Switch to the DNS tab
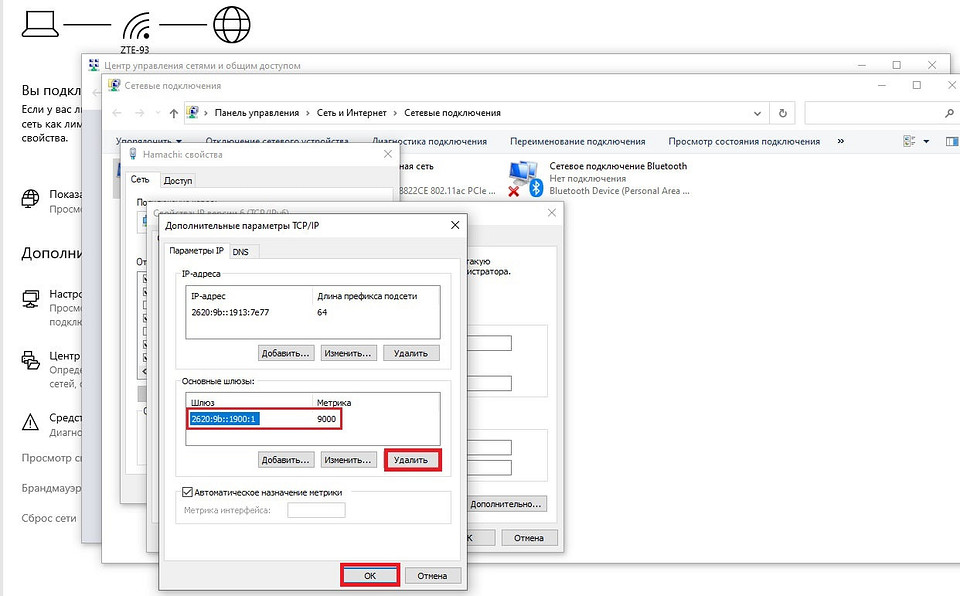Viewport: 960px width, 596px height. pyautogui.click(x=241, y=250)
